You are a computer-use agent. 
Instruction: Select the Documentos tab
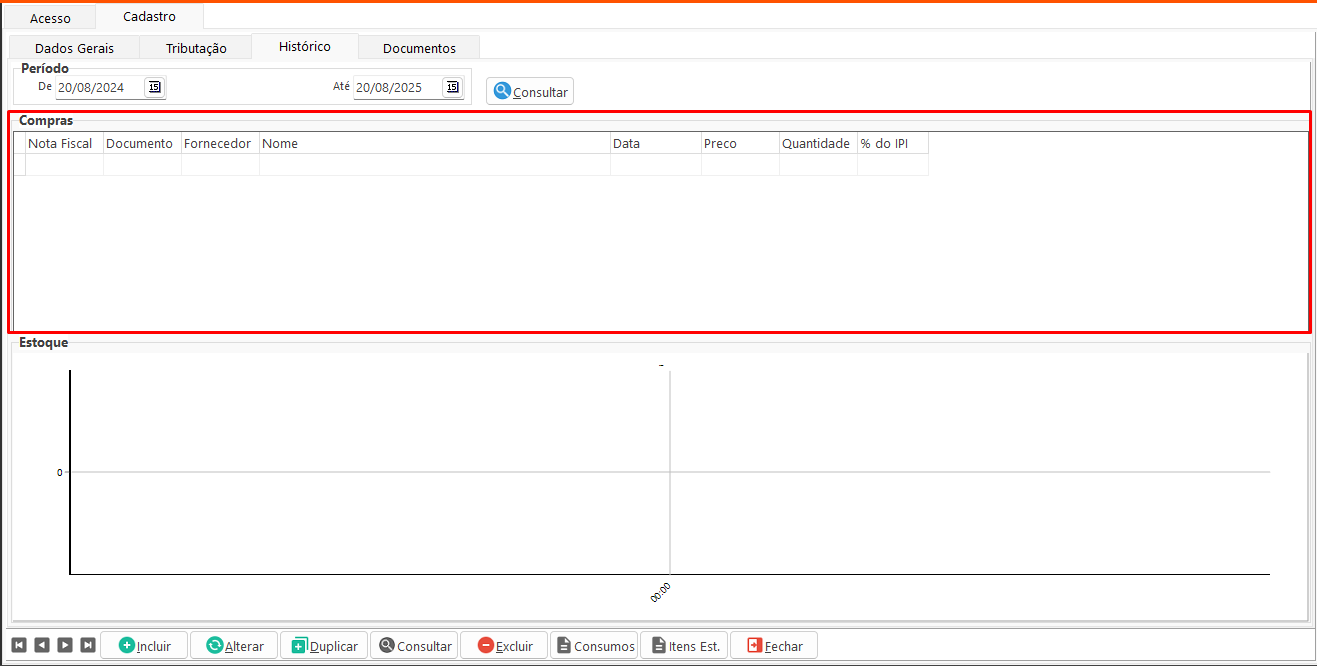(419, 48)
